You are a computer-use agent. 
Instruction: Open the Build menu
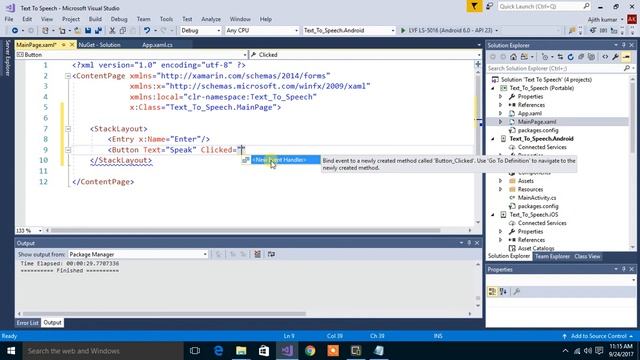tap(95, 19)
